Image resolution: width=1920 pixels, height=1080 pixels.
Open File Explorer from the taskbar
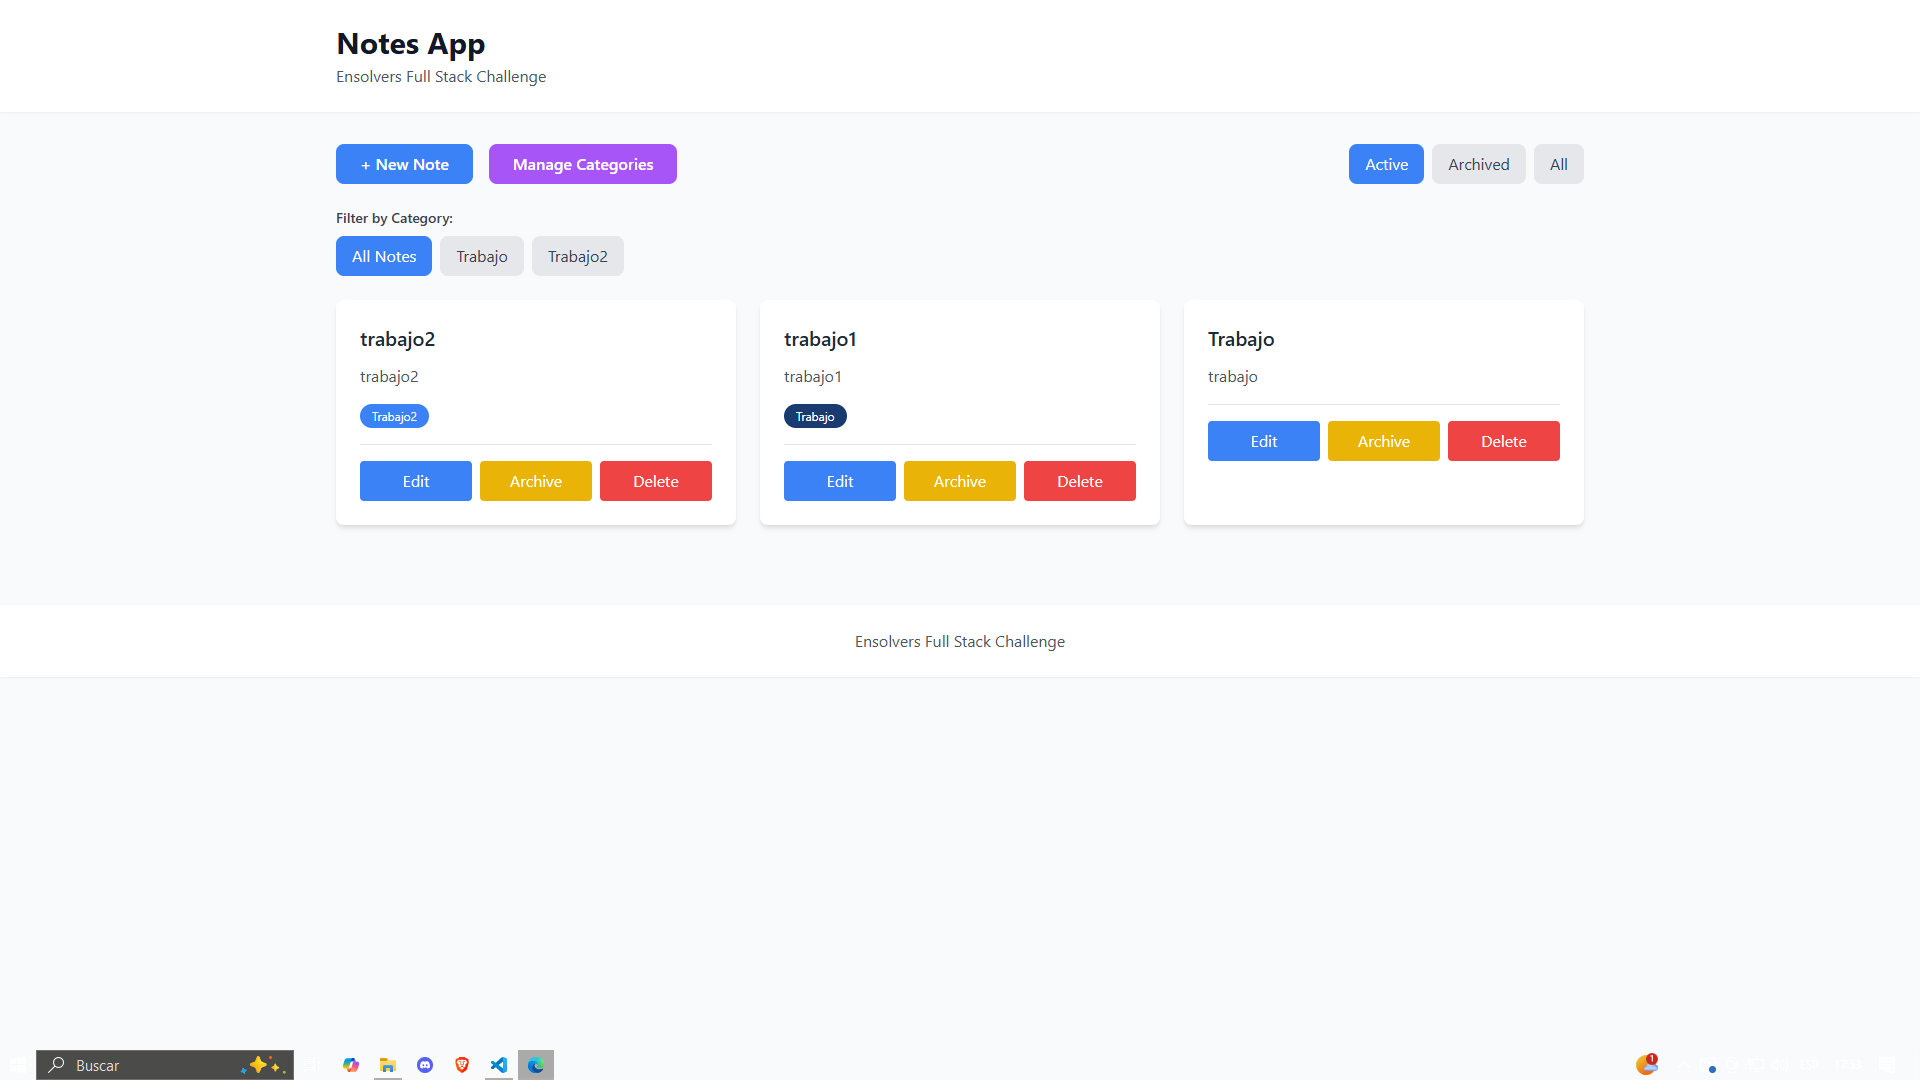coord(388,1065)
